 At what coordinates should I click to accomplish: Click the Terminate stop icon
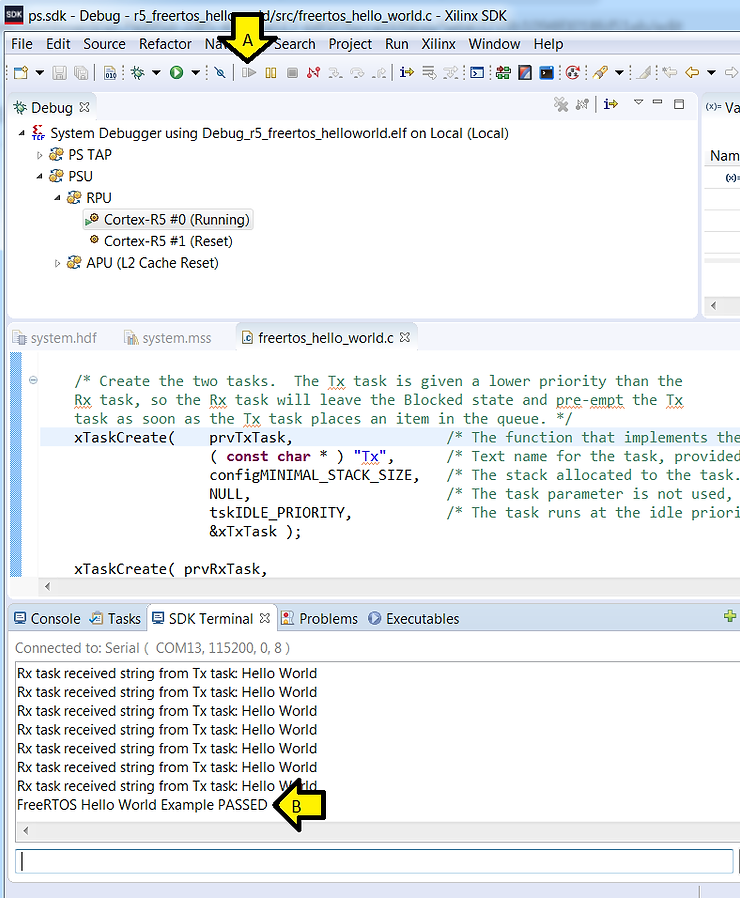[x=292, y=73]
